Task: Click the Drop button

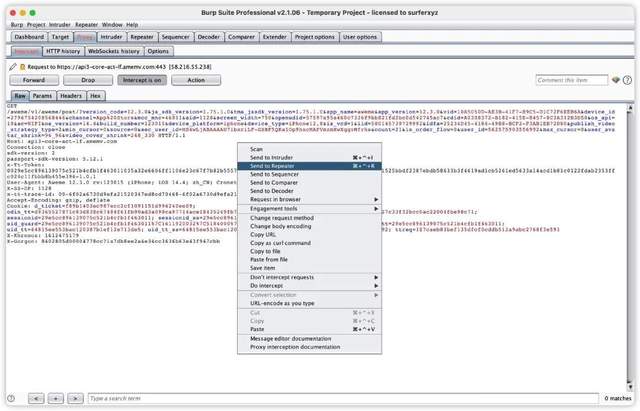Action: (87, 80)
